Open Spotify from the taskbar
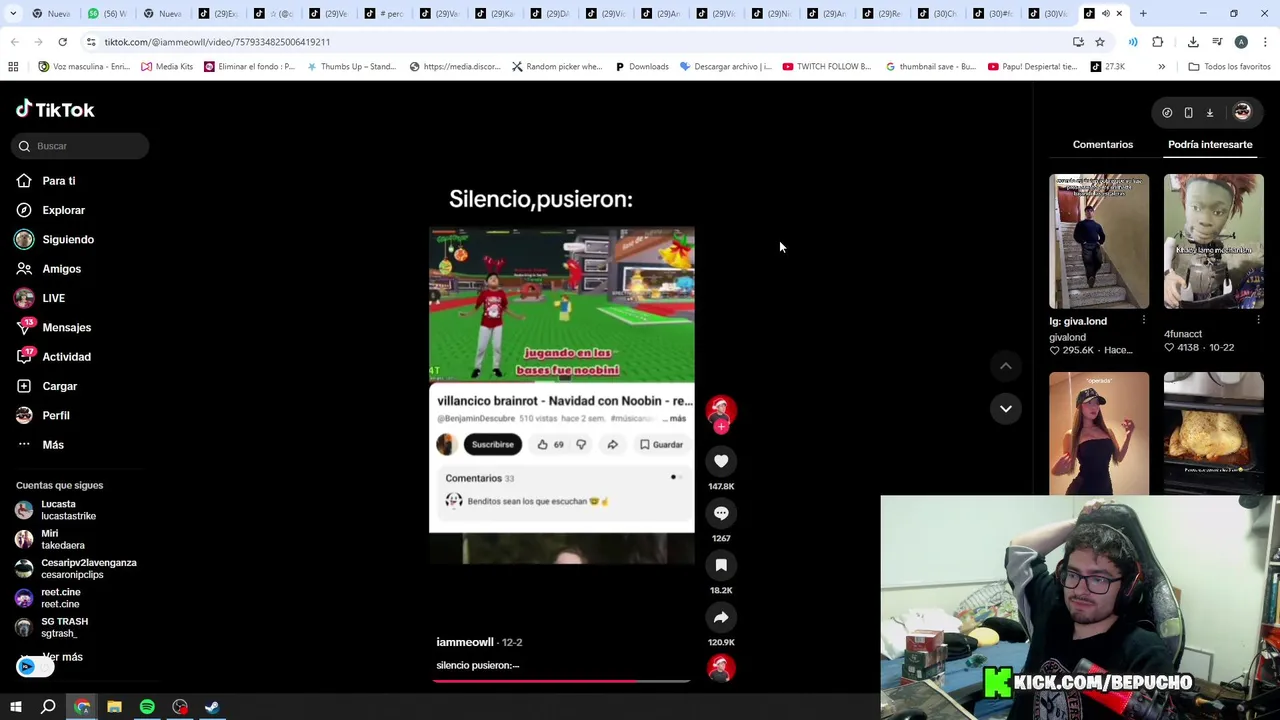Screen dimensions: 1280x720 147,707
